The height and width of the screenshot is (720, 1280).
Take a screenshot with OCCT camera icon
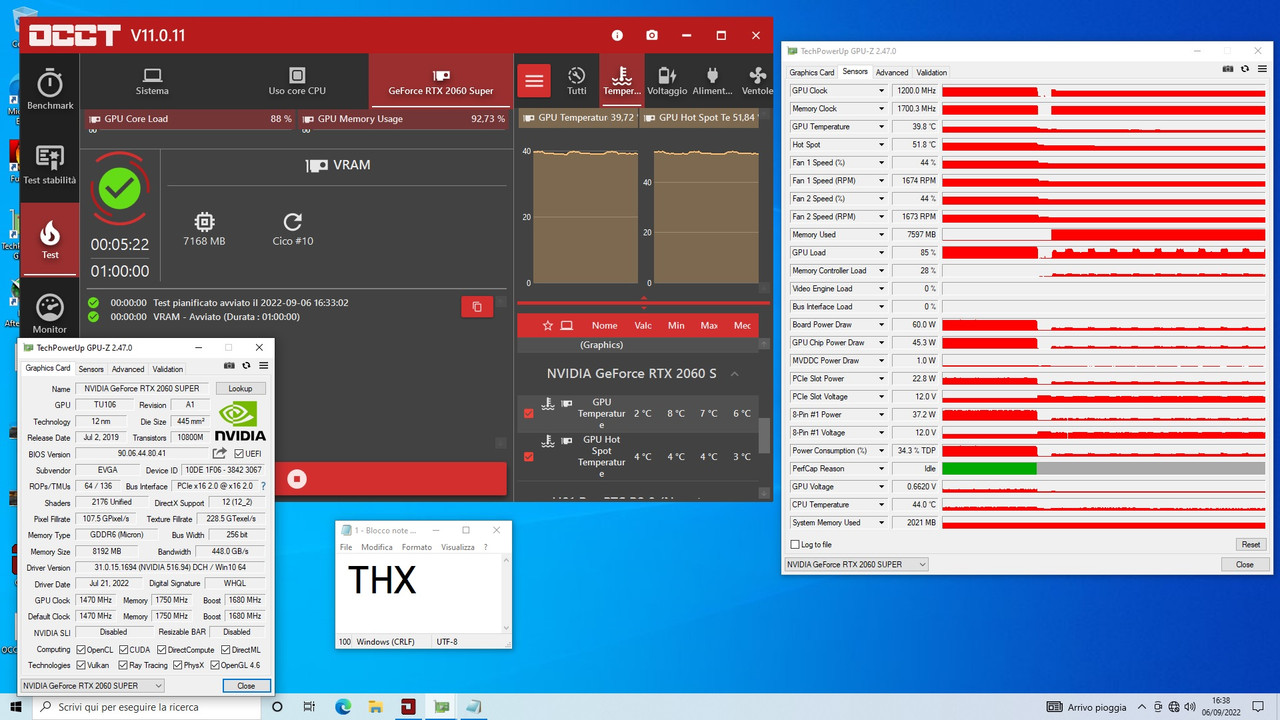[652, 35]
